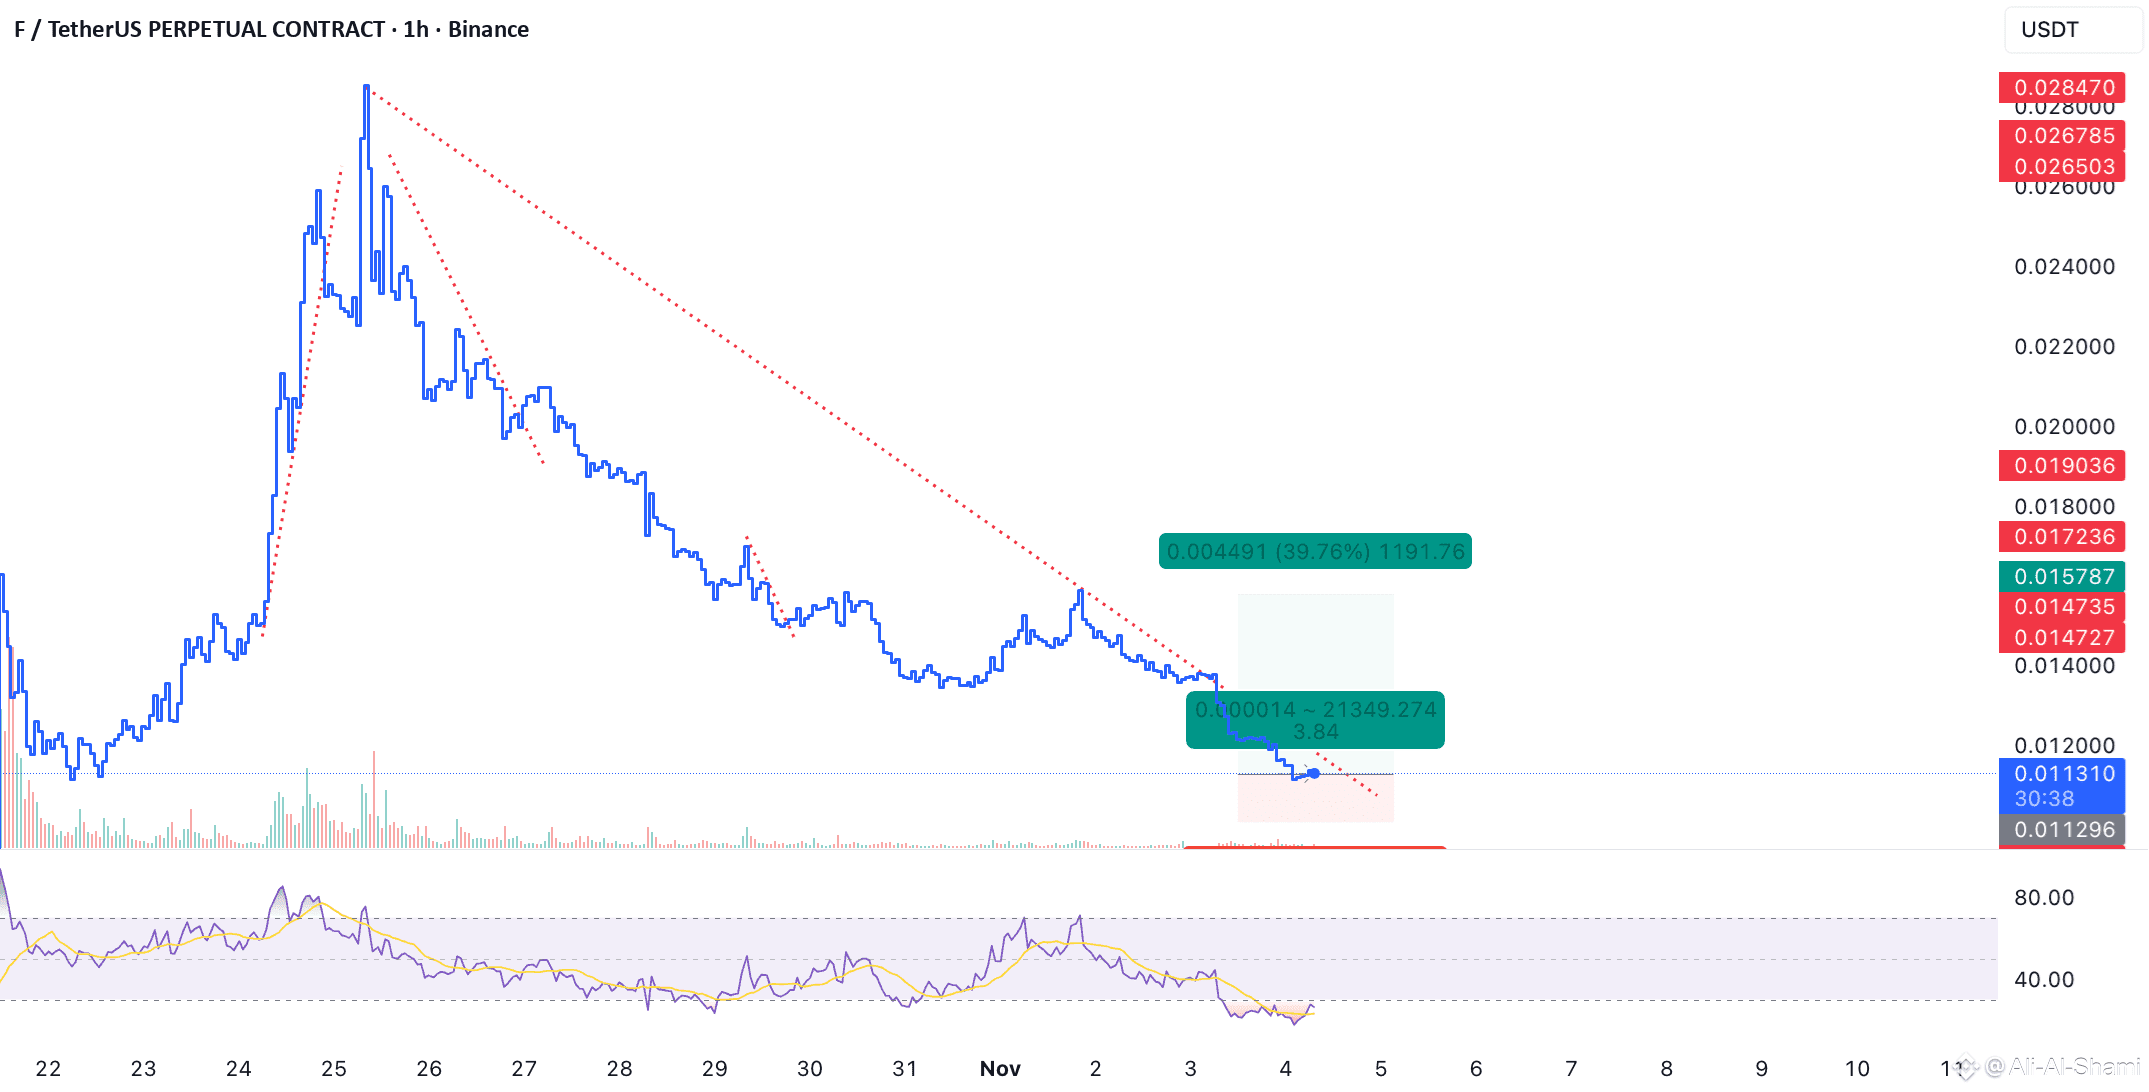
Task: Click the 40.00 RSI scale label
Action: [2043, 979]
